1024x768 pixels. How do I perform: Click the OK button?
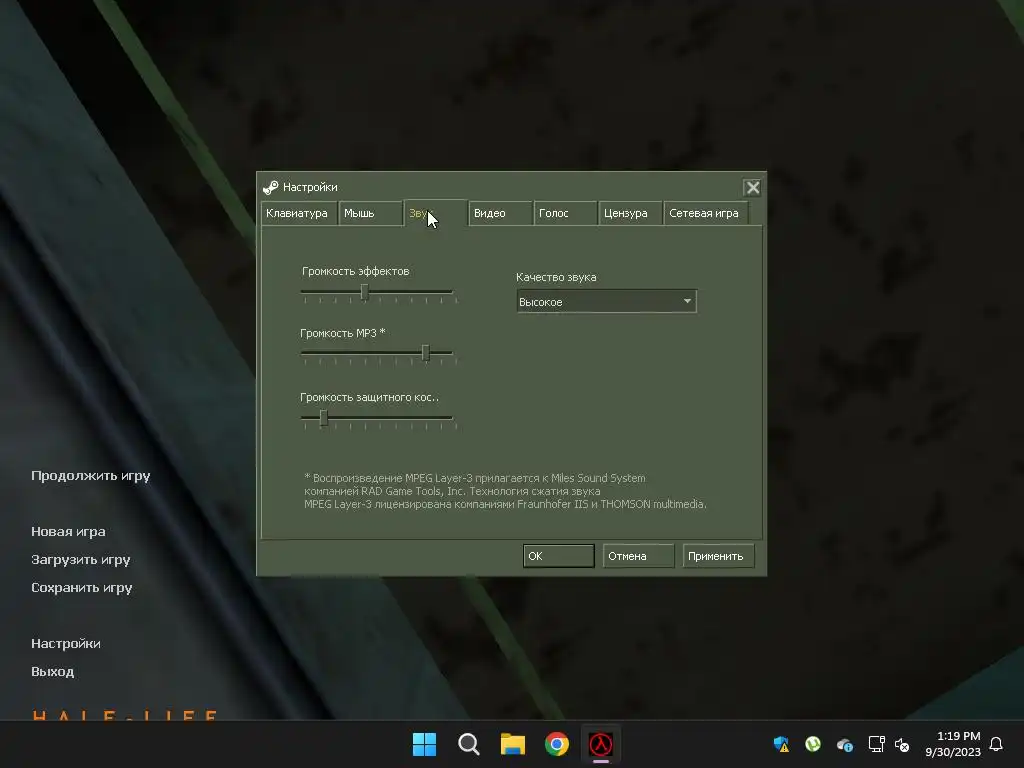coord(558,556)
